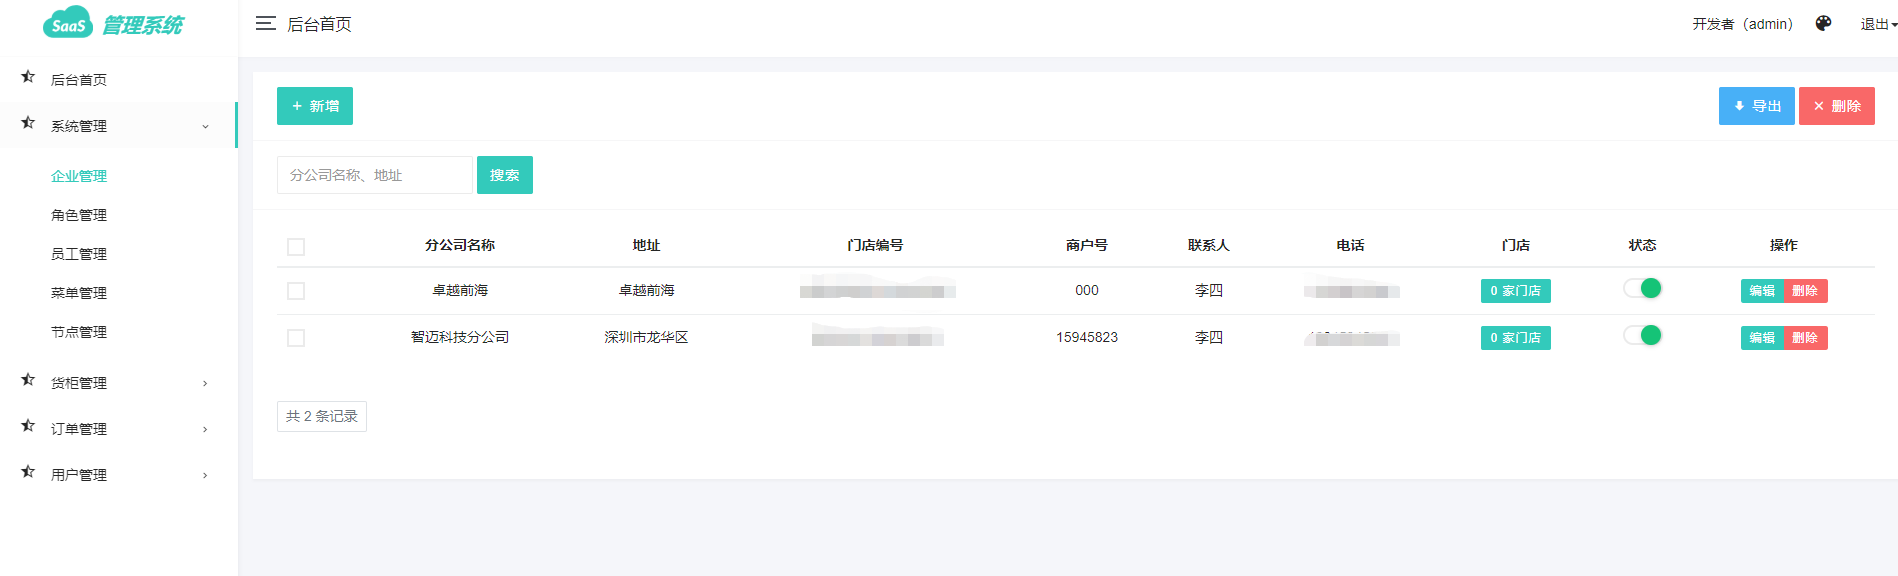Click the hamburger menu collapse icon
The height and width of the screenshot is (576, 1898).
265,24
